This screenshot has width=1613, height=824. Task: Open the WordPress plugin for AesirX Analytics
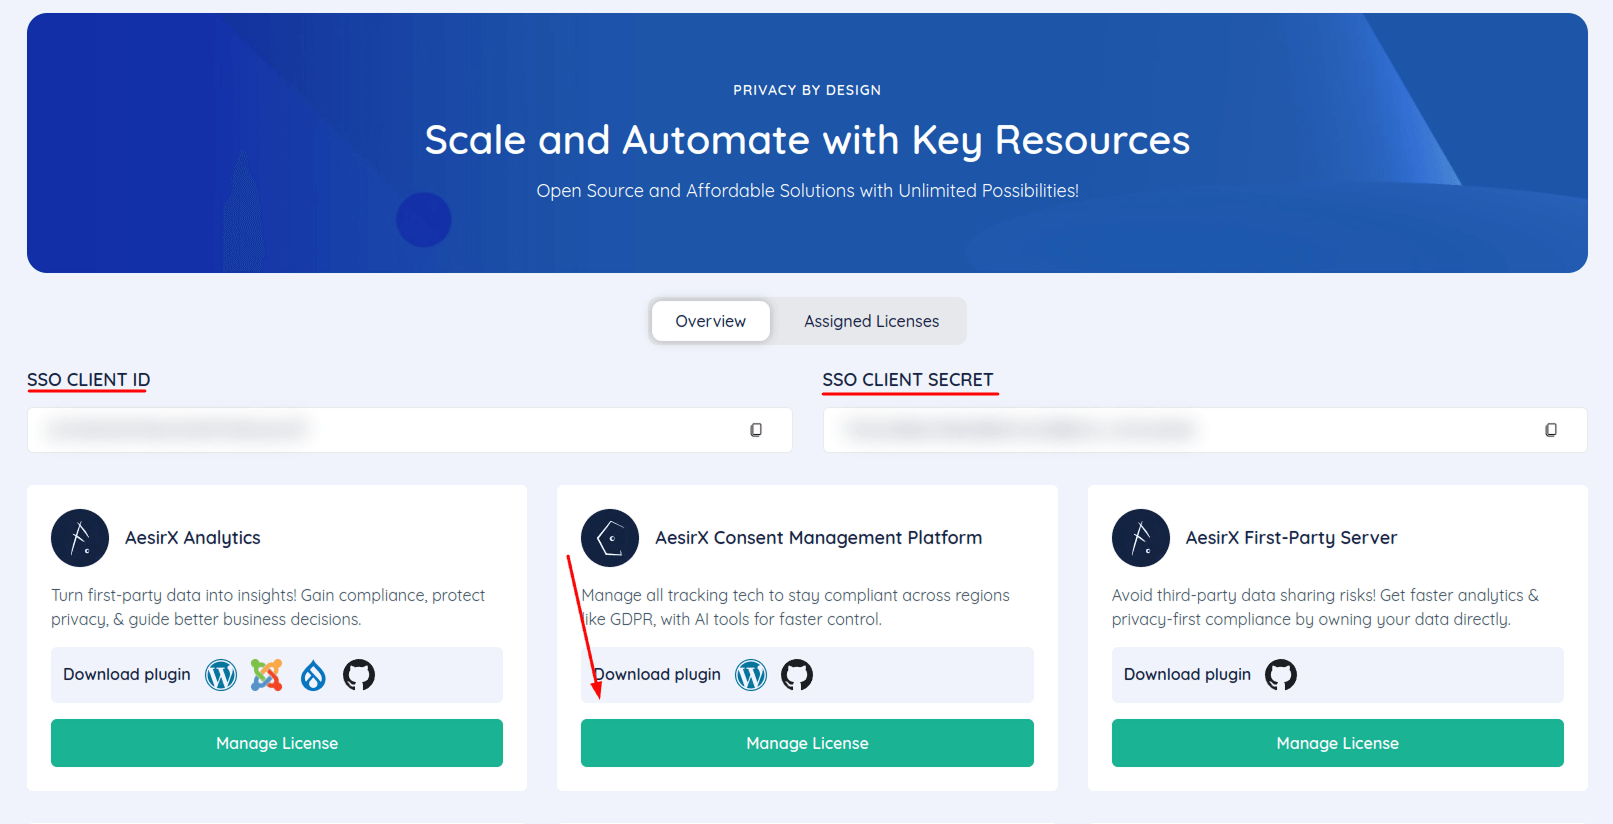point(220,675)
